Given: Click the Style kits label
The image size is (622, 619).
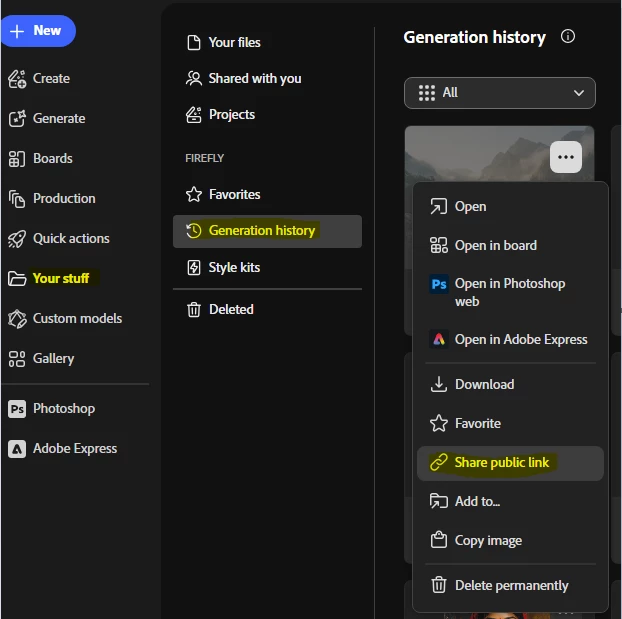Looking at the screenshot, I should pos(234,267).
